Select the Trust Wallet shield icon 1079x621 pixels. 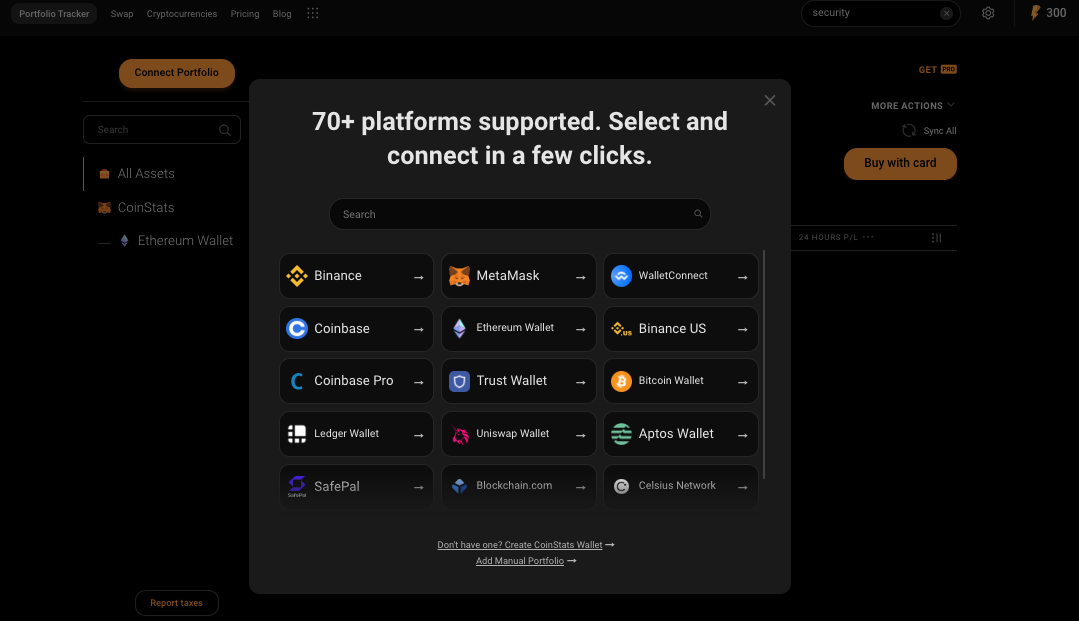458,381
